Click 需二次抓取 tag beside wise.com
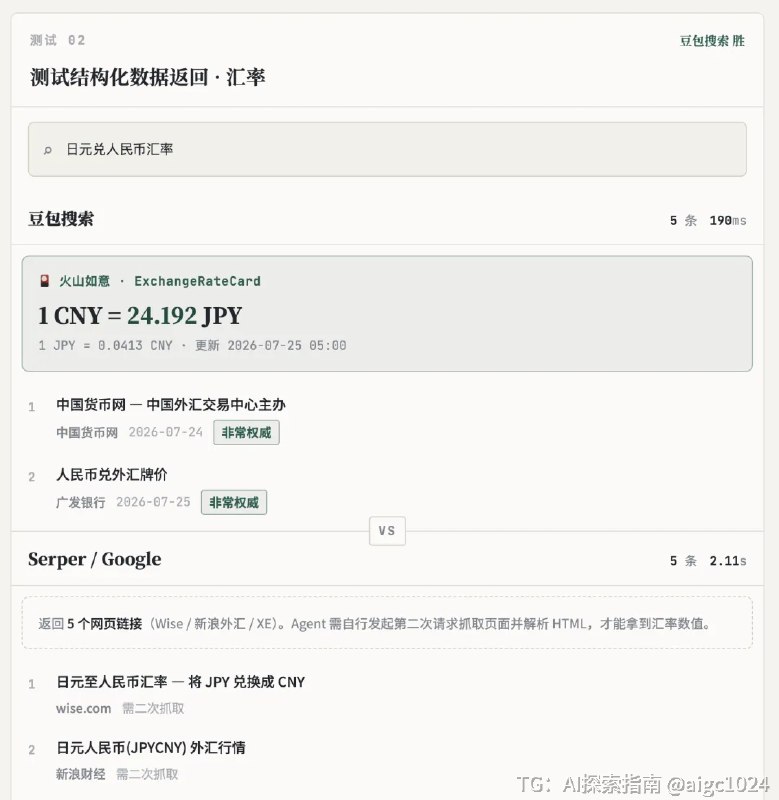 pyautogui.click(x=153, y=709)
